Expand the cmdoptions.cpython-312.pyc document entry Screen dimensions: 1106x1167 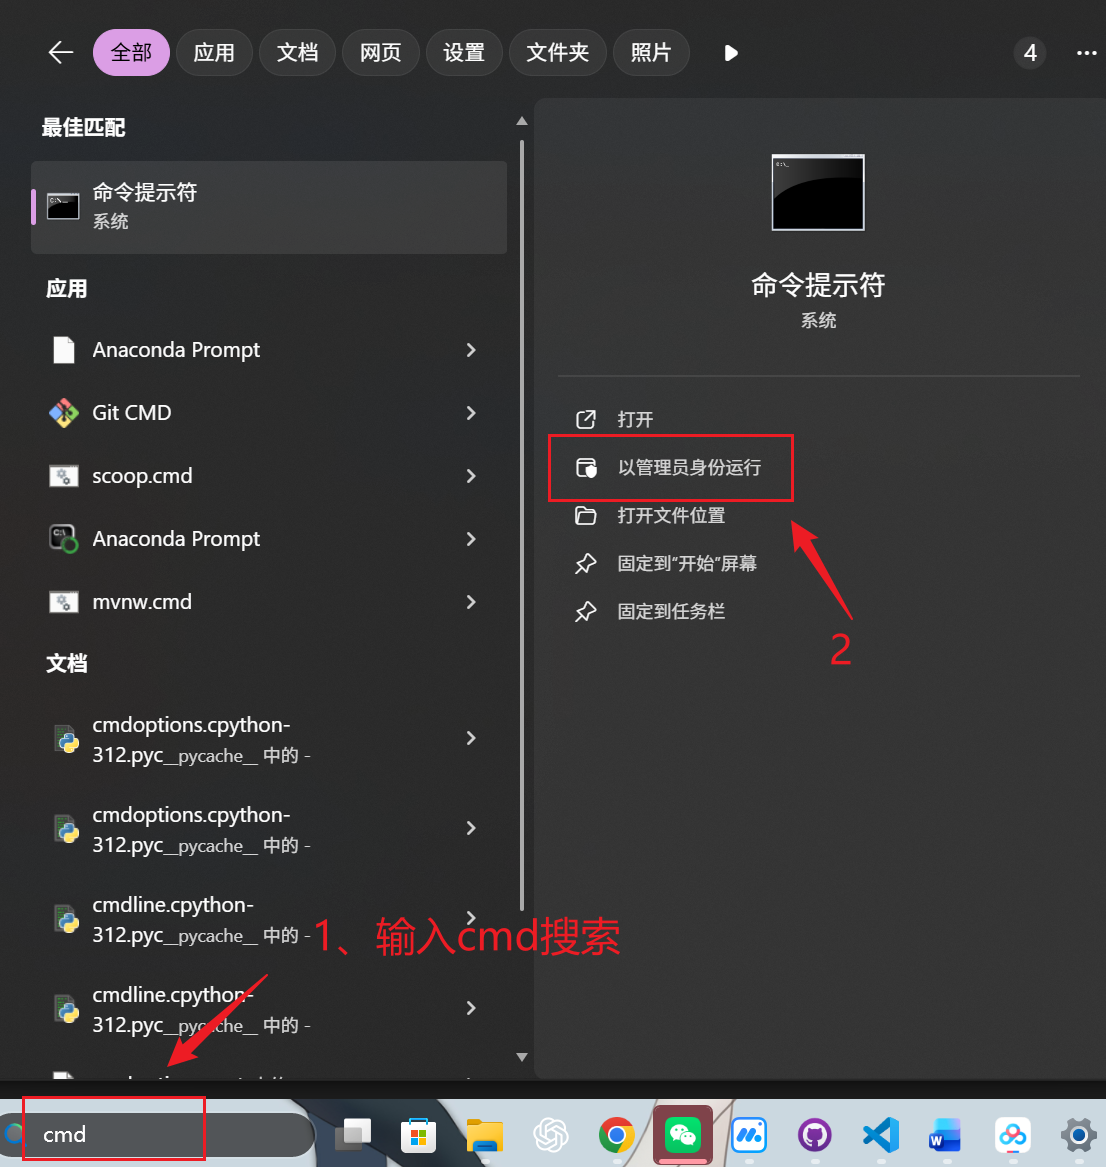[x=470, y=738]
